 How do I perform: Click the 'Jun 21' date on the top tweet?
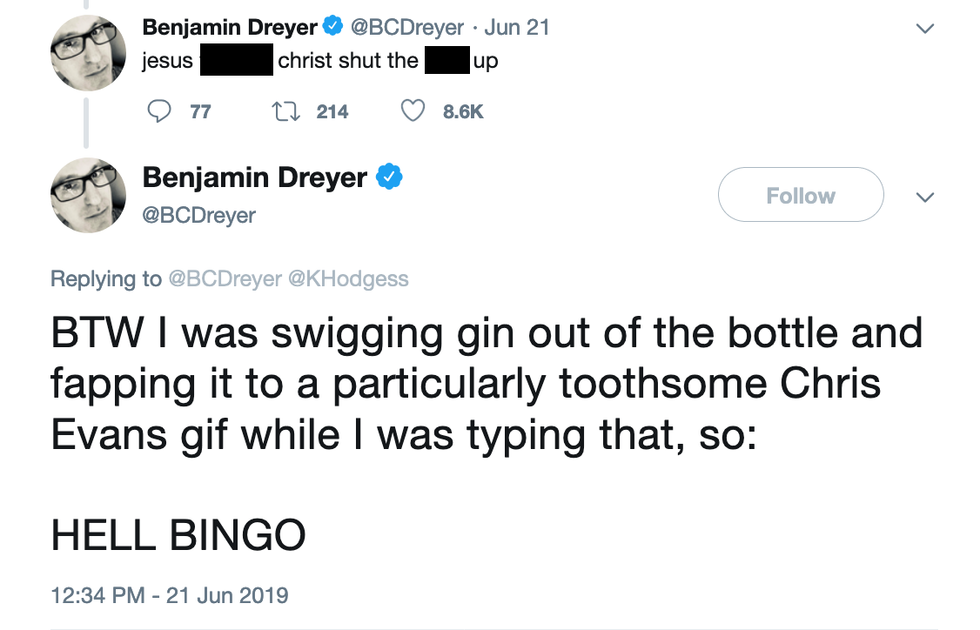click(517, 27)
